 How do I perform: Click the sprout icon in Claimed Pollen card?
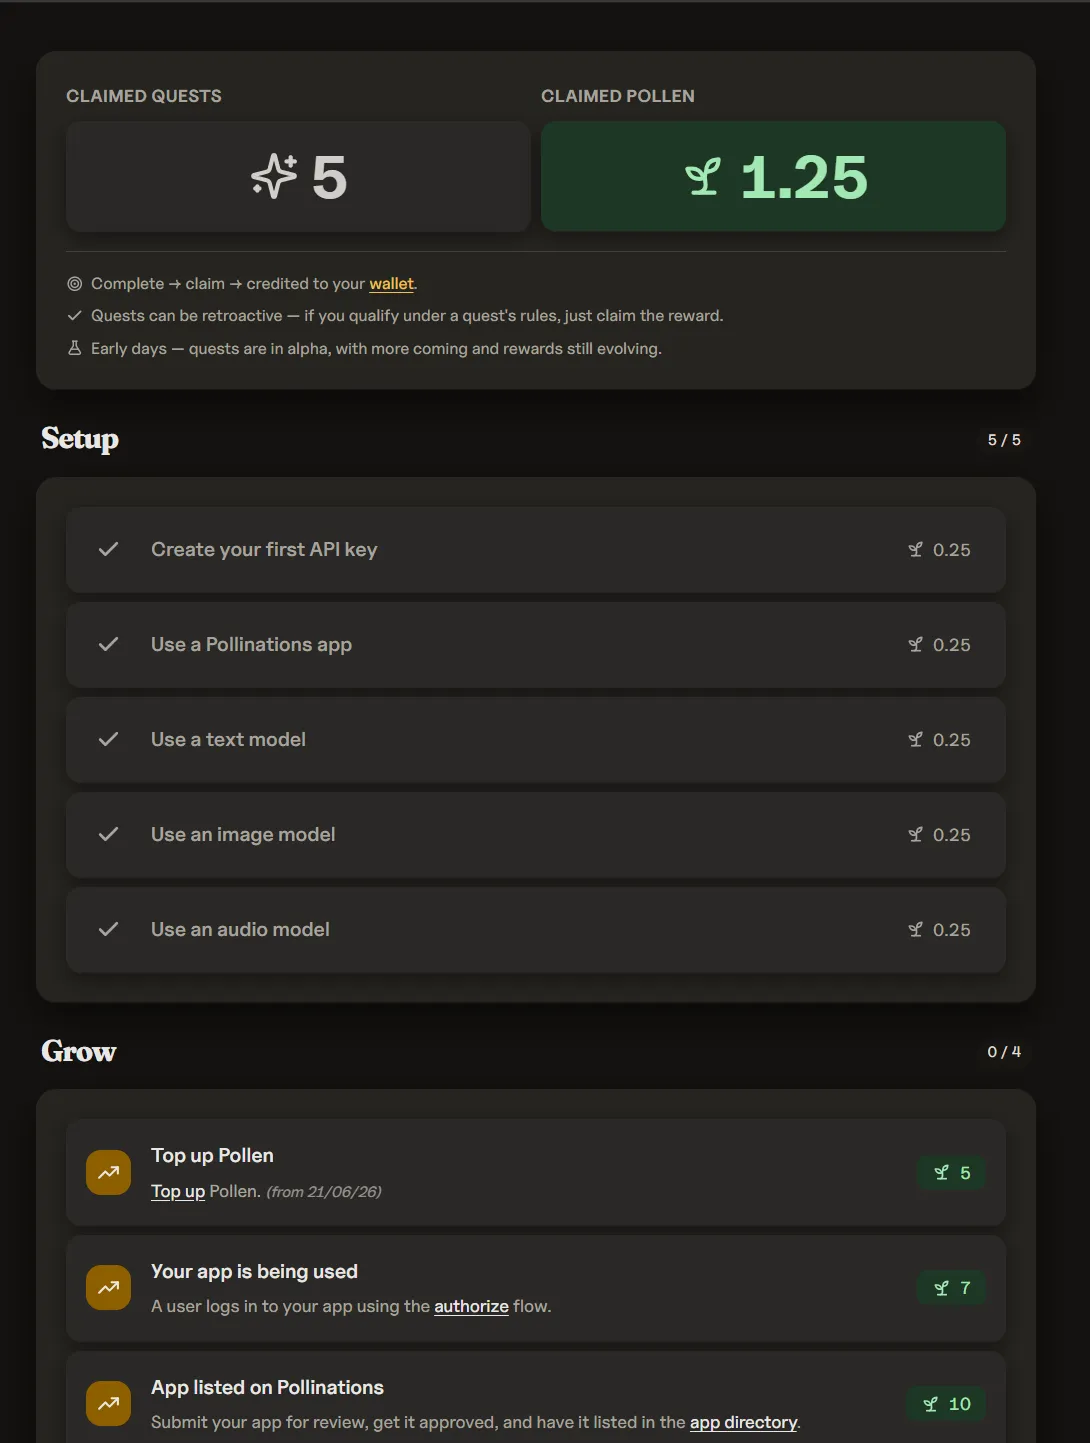tap(703, 177)
